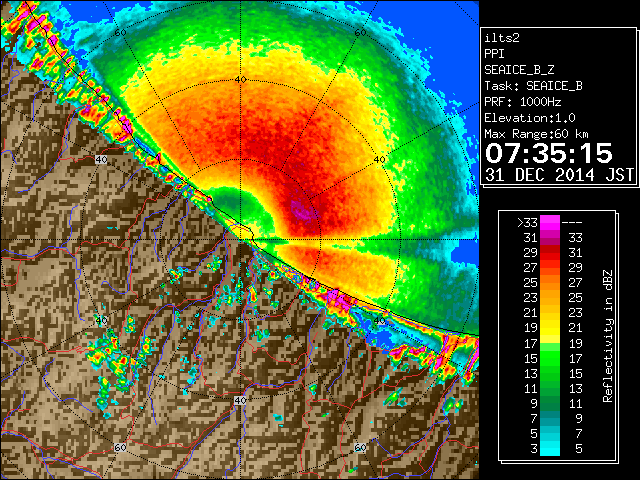Pick the yellow 19–21 dBZ legend swatch
This screenshot has height=480, width=640.
[x=550, y=328]
